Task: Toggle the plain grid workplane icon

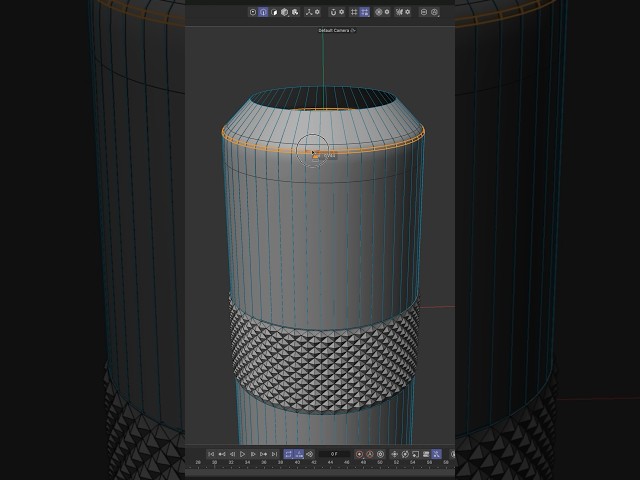Action: click(354, 12)
